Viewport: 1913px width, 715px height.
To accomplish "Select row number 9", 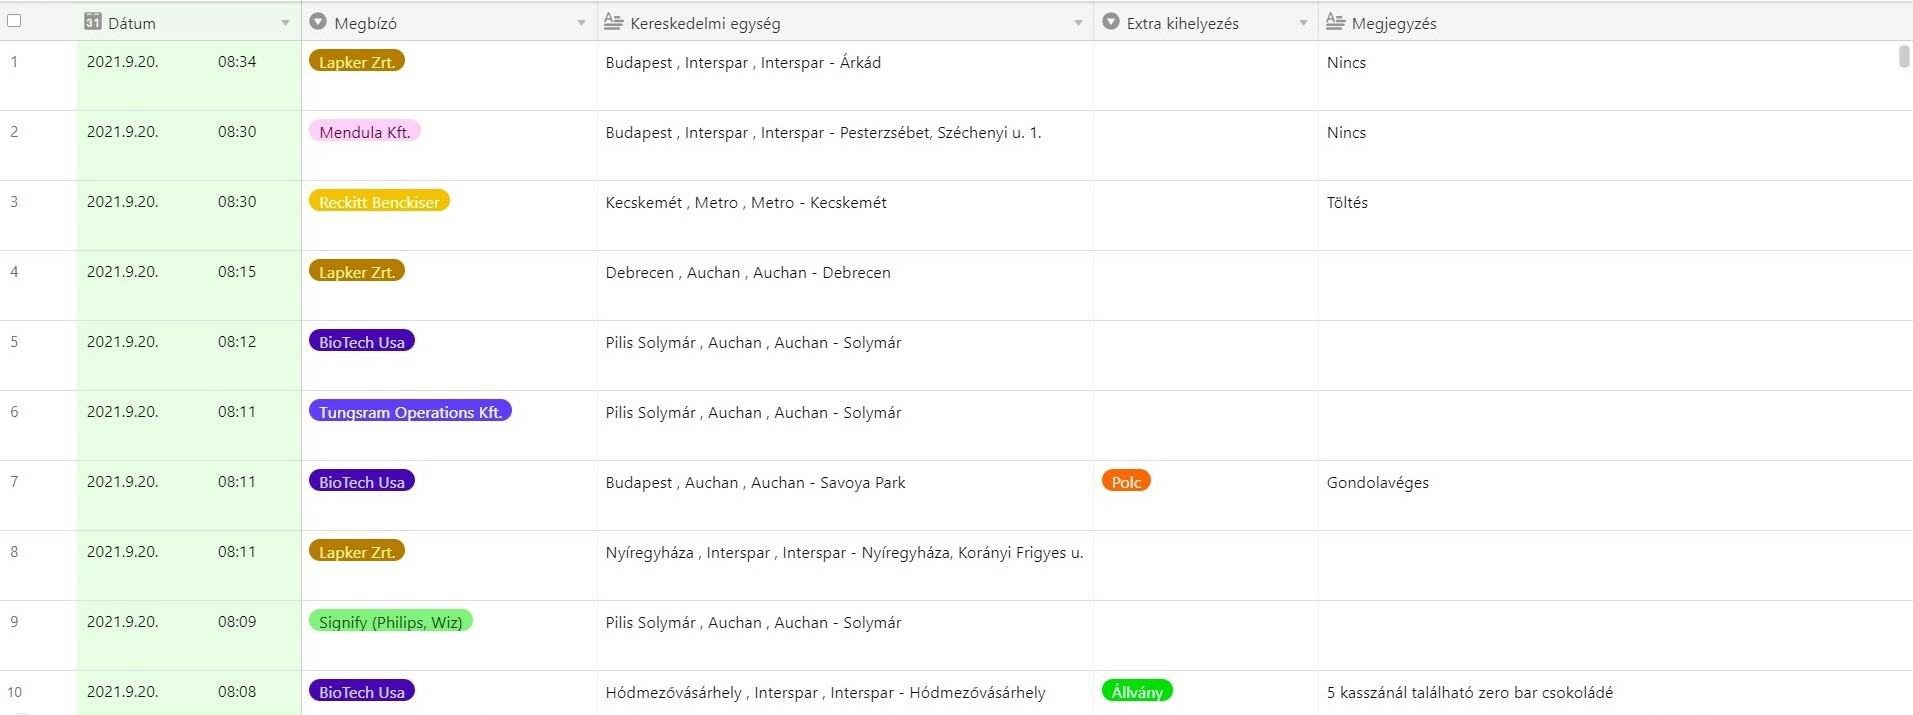I will [x=14, y=622].
